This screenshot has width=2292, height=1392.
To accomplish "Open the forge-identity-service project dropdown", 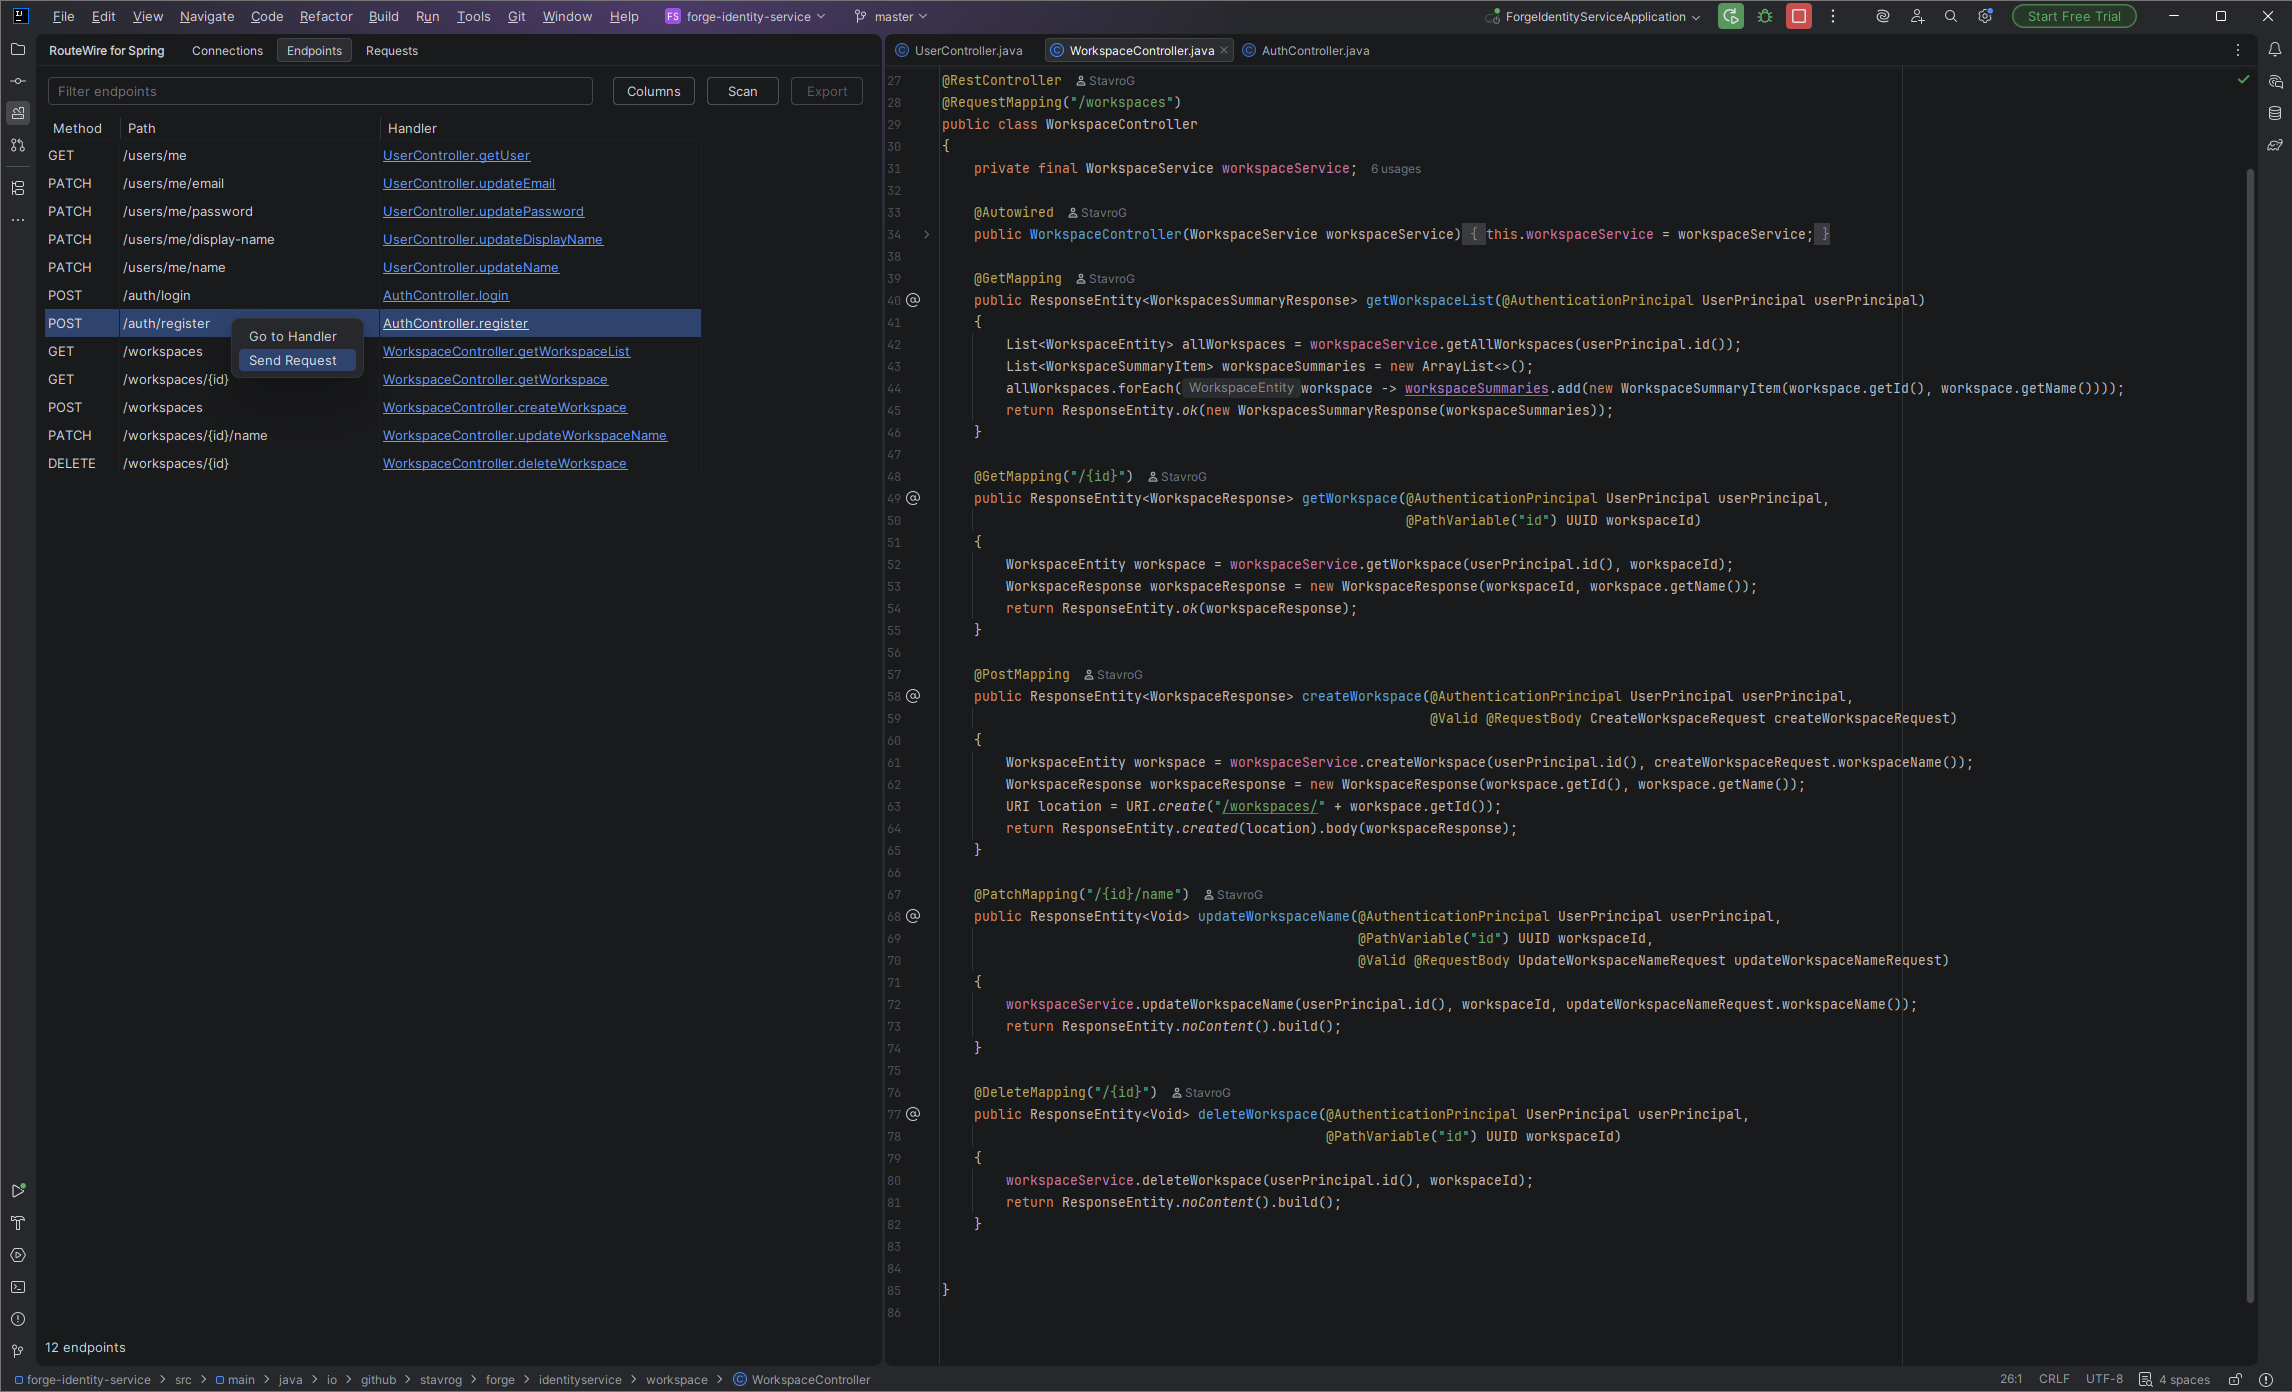I will (x=746, y=16).
